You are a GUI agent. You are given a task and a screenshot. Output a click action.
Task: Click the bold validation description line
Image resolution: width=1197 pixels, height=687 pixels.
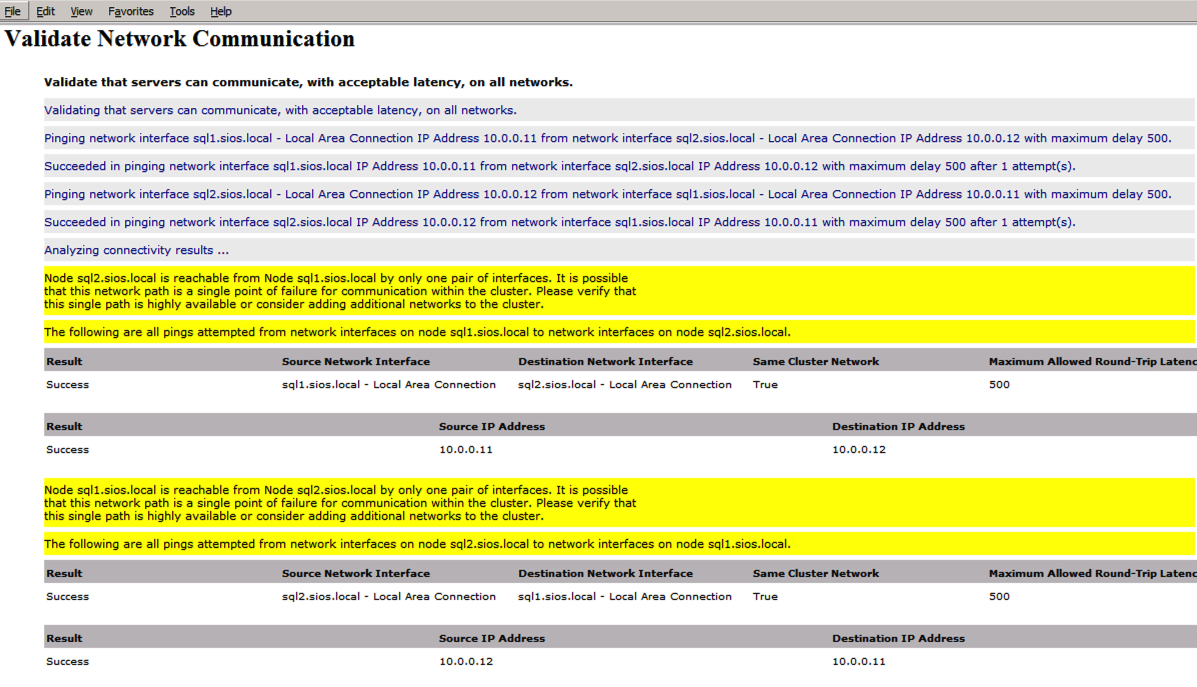[308, 82]
